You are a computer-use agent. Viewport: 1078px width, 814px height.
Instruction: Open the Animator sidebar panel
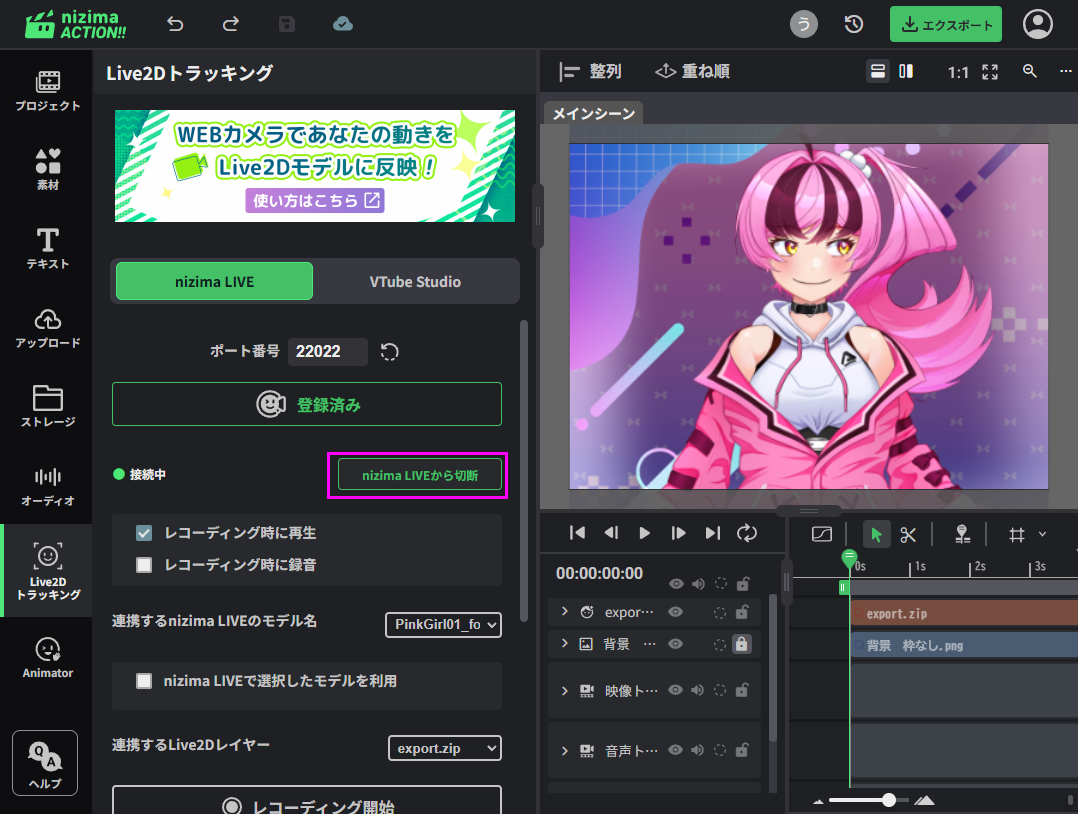point(47,657)
